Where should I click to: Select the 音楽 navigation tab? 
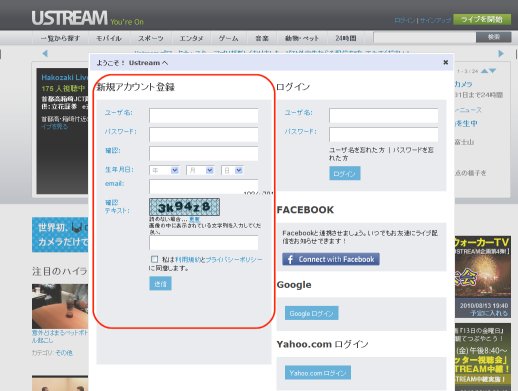[262, 38]
